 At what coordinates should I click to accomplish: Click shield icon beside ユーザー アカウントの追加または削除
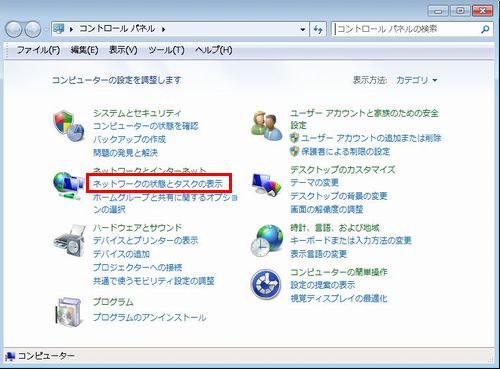pyautogui.click(x=294, y=138)
